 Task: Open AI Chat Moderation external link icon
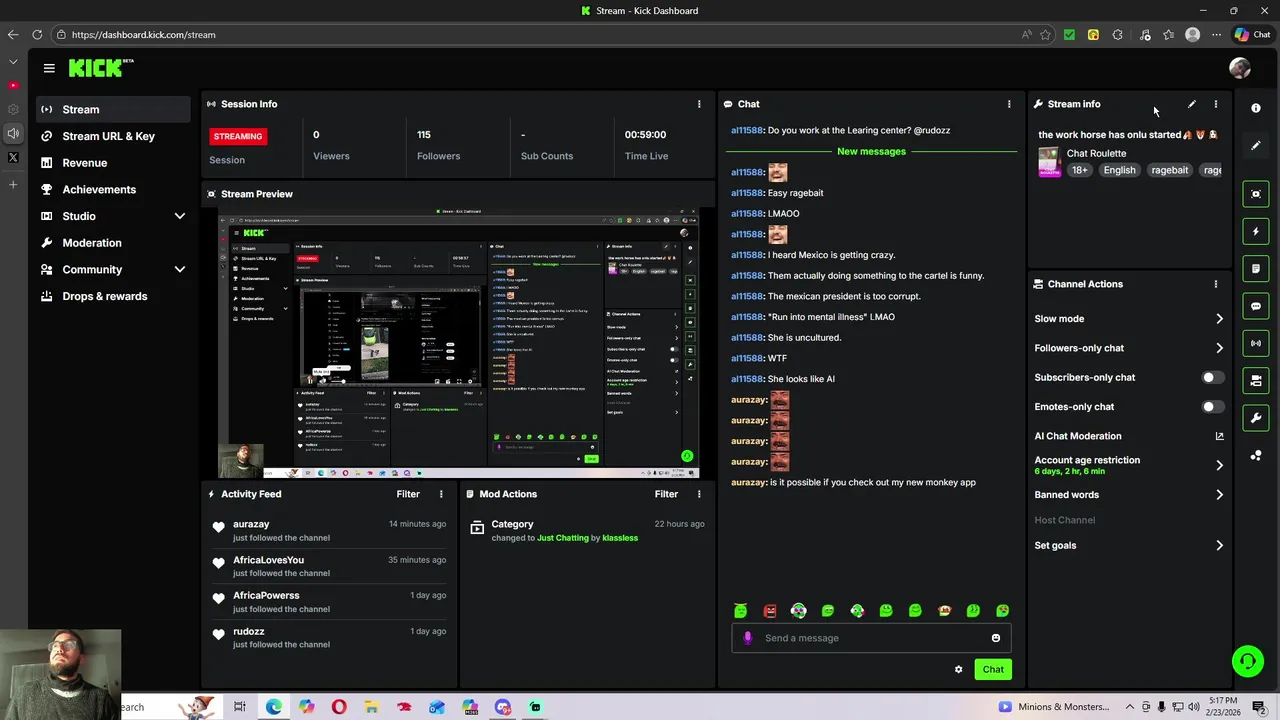click(x=1219, y=436)
